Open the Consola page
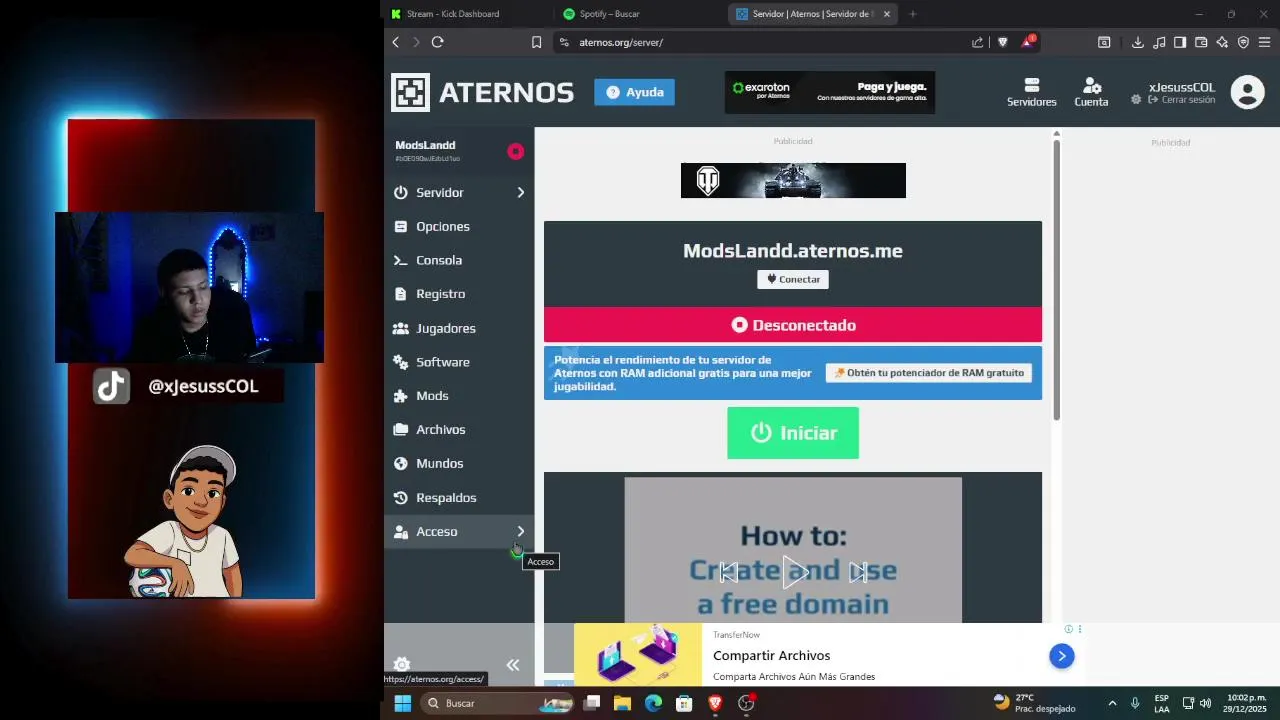Viewport: 1280px width, 720px height. pos(459,260)
